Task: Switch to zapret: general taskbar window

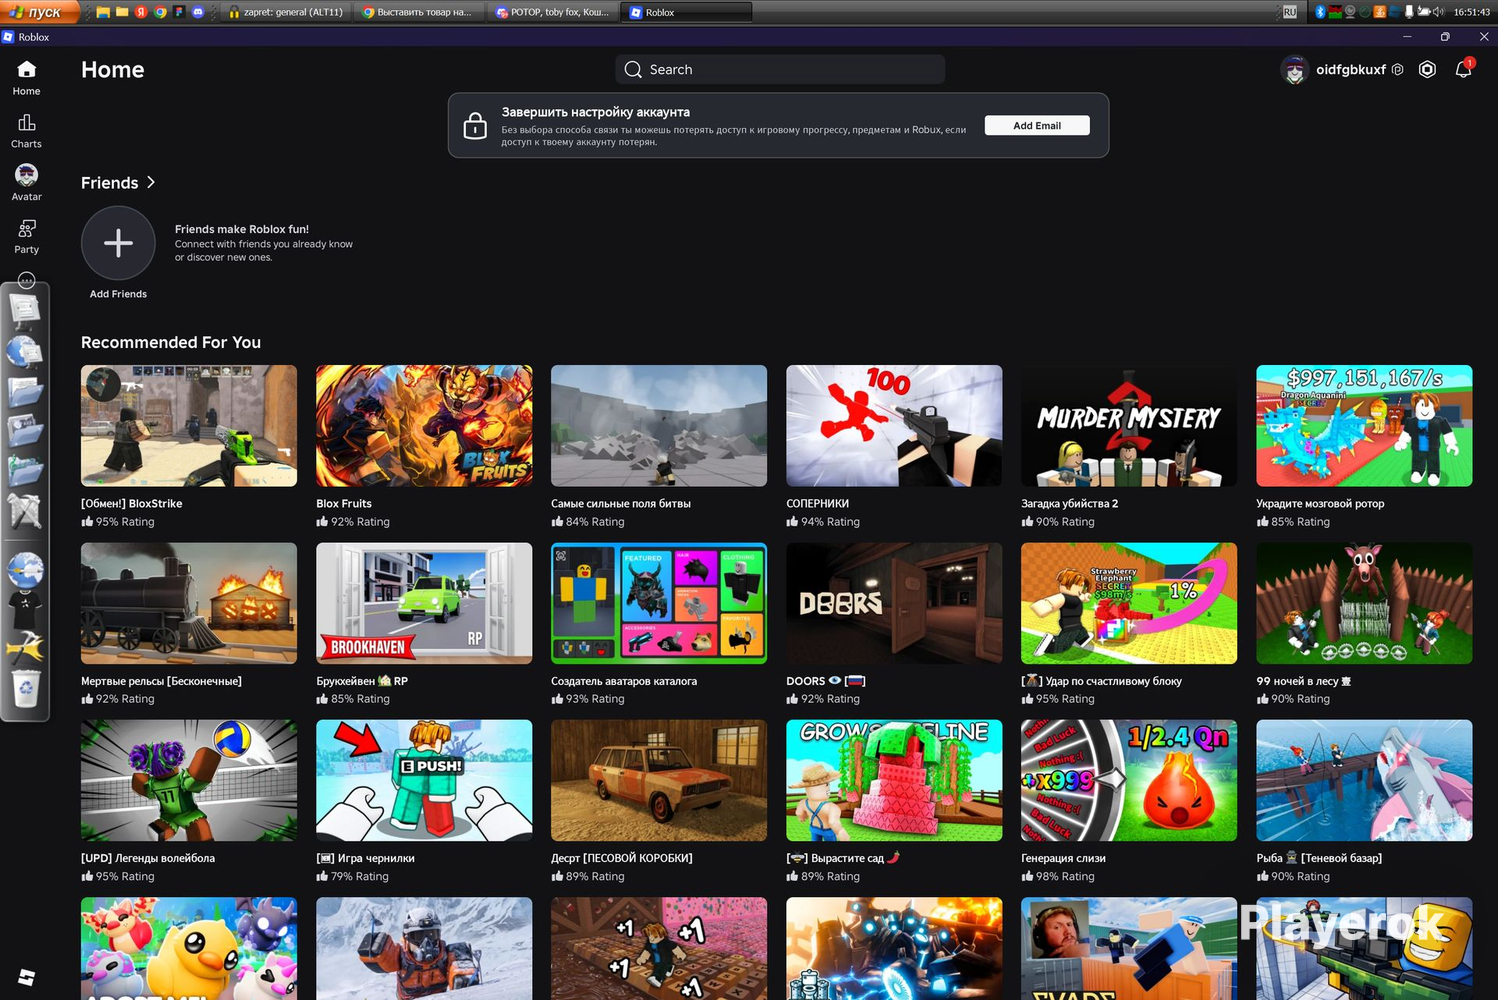Action: point(285,12)
